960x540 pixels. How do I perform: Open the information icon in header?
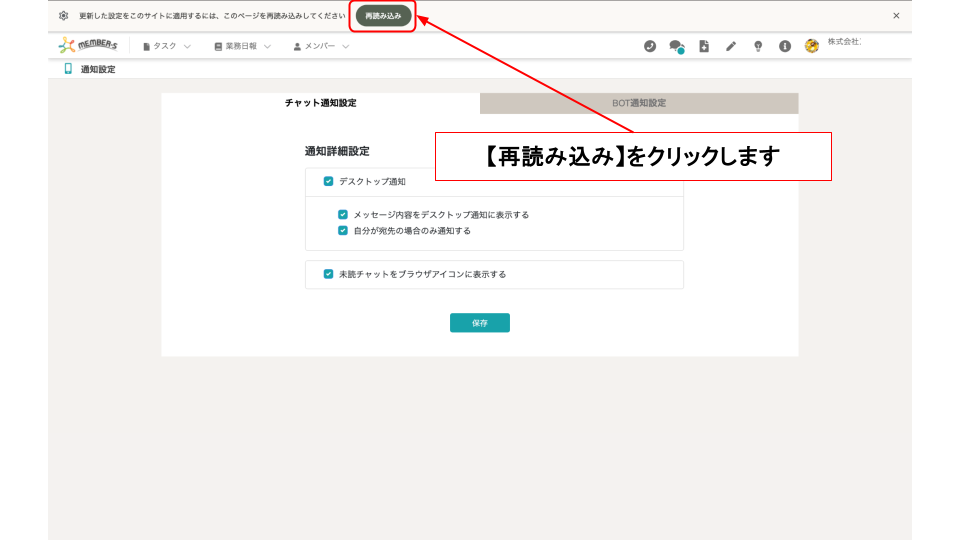(785, 46)
